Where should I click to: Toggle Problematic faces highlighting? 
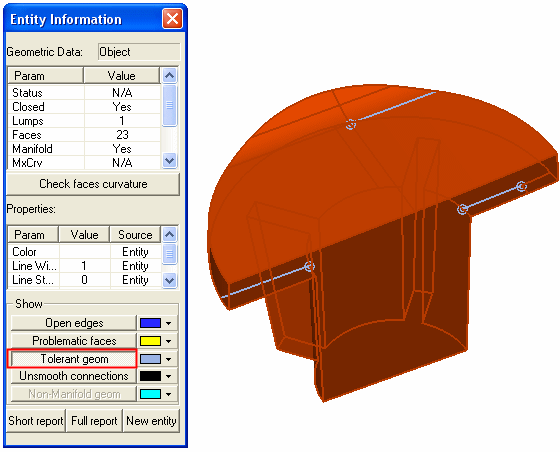coord(74,341)
